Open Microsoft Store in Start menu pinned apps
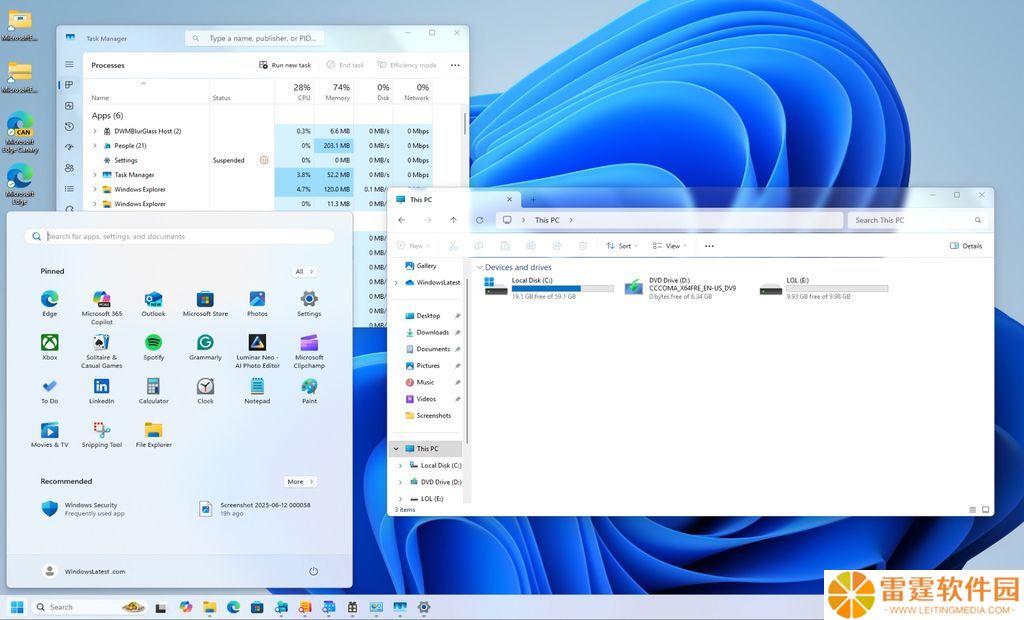Viewport: 1024px width, 620px height. [x=205, y=304]
